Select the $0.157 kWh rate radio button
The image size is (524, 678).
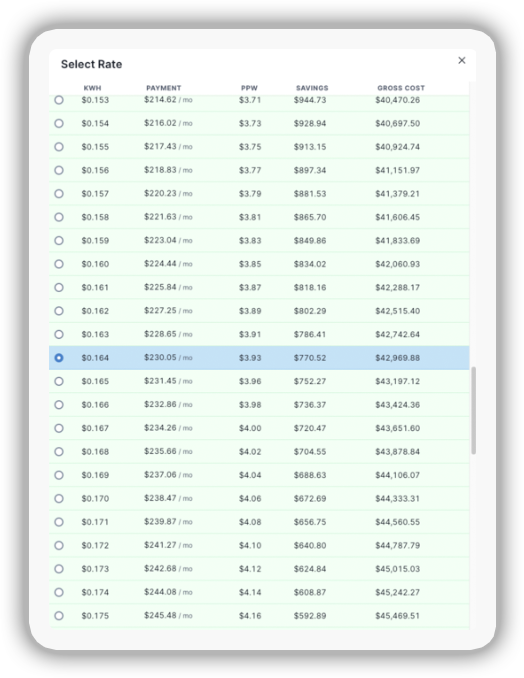click(59, 193)
